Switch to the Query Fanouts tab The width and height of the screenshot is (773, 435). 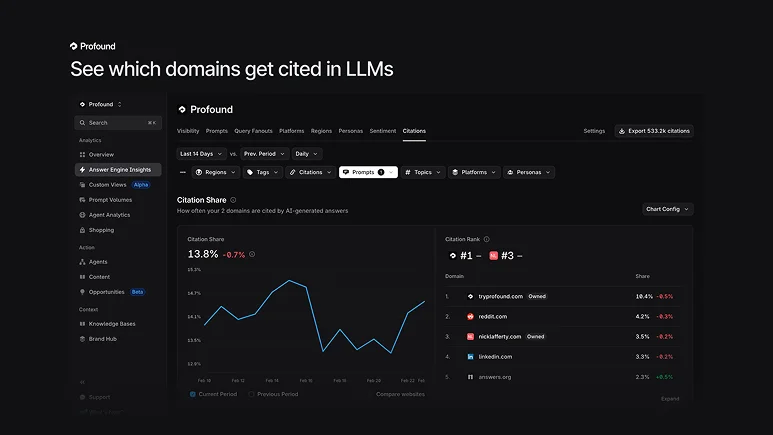[x=253, y=131]
